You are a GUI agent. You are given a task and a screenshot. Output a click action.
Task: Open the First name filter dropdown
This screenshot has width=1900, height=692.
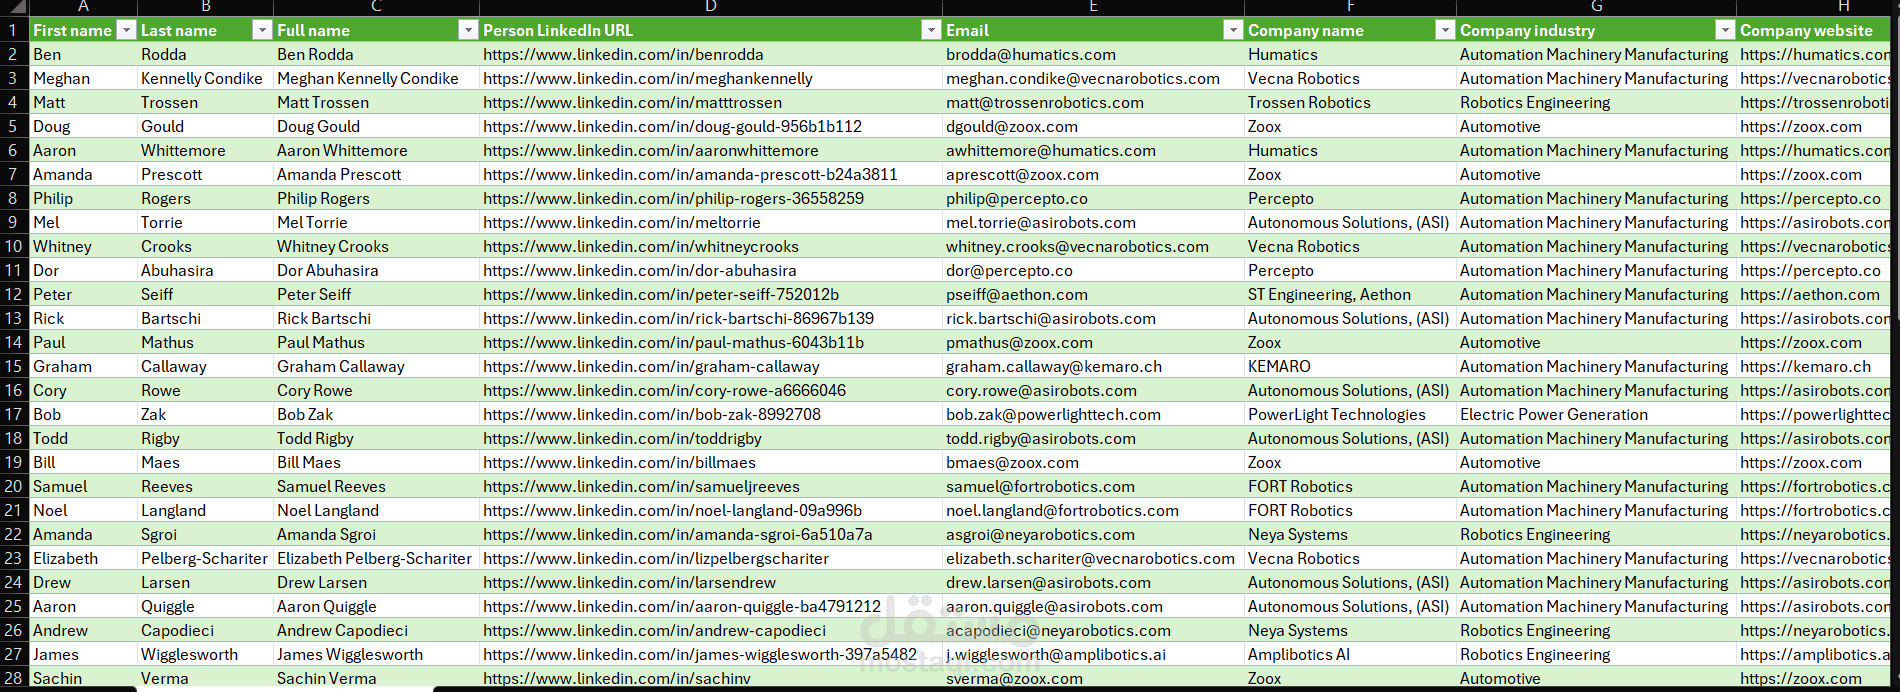tap(126, 30)
